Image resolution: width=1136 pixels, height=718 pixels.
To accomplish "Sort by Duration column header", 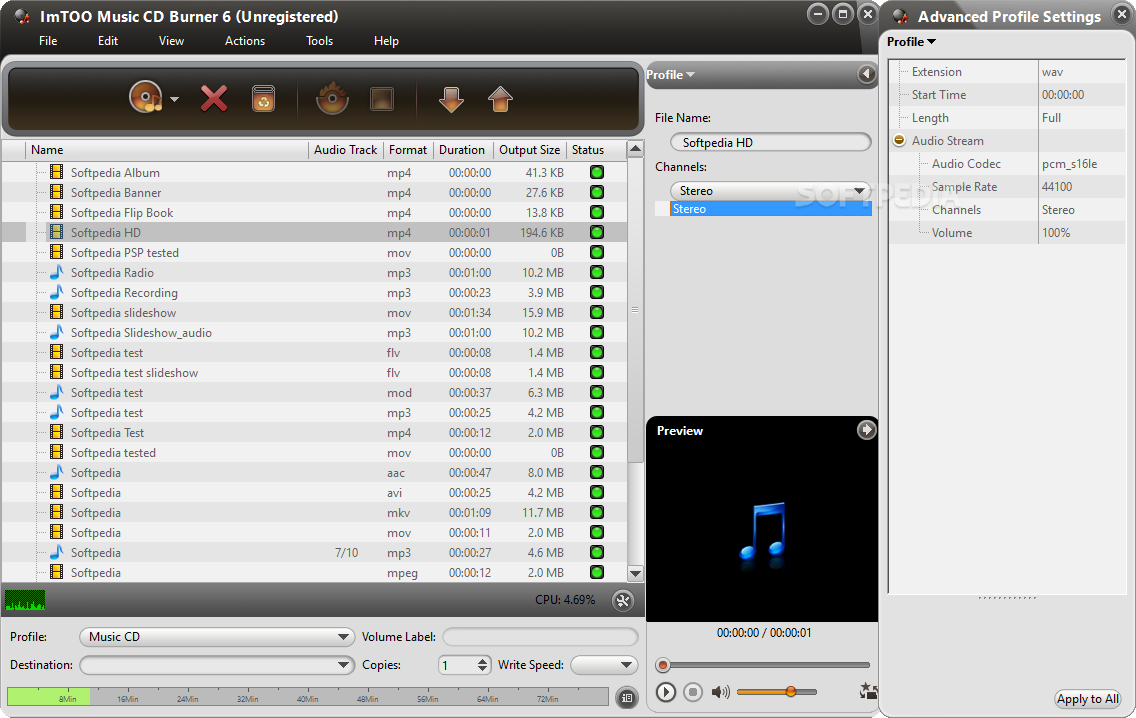I will click(x=462, y=150).
